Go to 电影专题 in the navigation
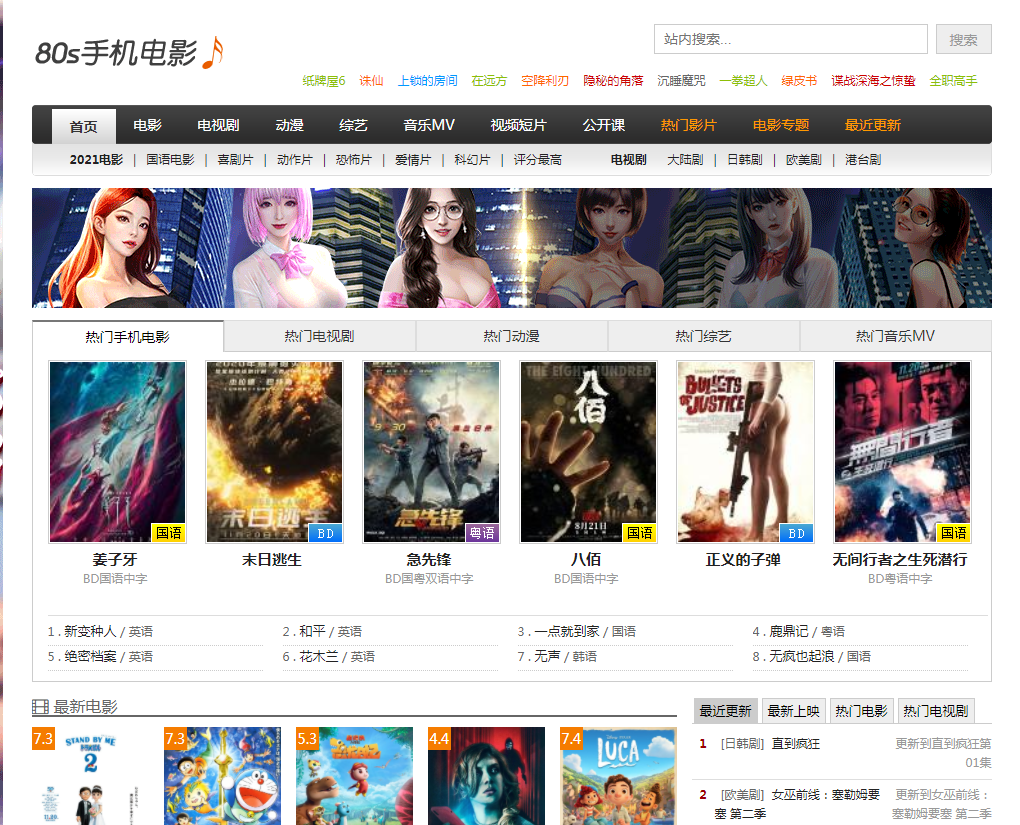Image resolution: width=1020 pixels, height=825 pixels. [x=781, y=125]
